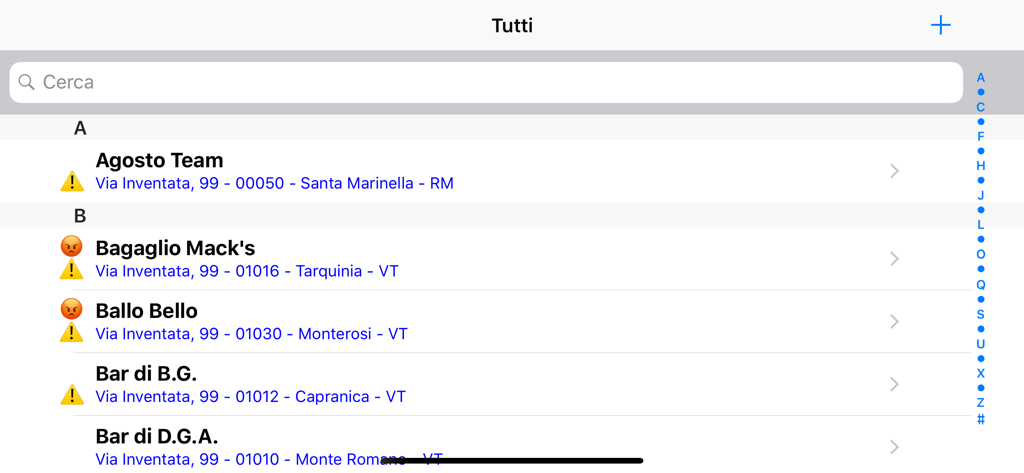The width and height of the screenshot is (1024, 473).
Task: Click the magnifying glass in the search bar
Action: pyautogui.click(x=27, y=82)
